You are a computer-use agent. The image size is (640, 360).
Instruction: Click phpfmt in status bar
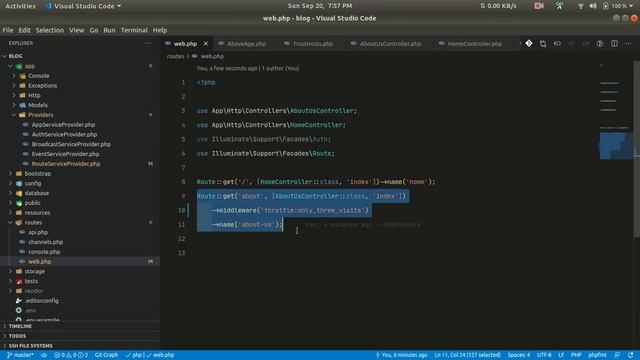[597, 355]
